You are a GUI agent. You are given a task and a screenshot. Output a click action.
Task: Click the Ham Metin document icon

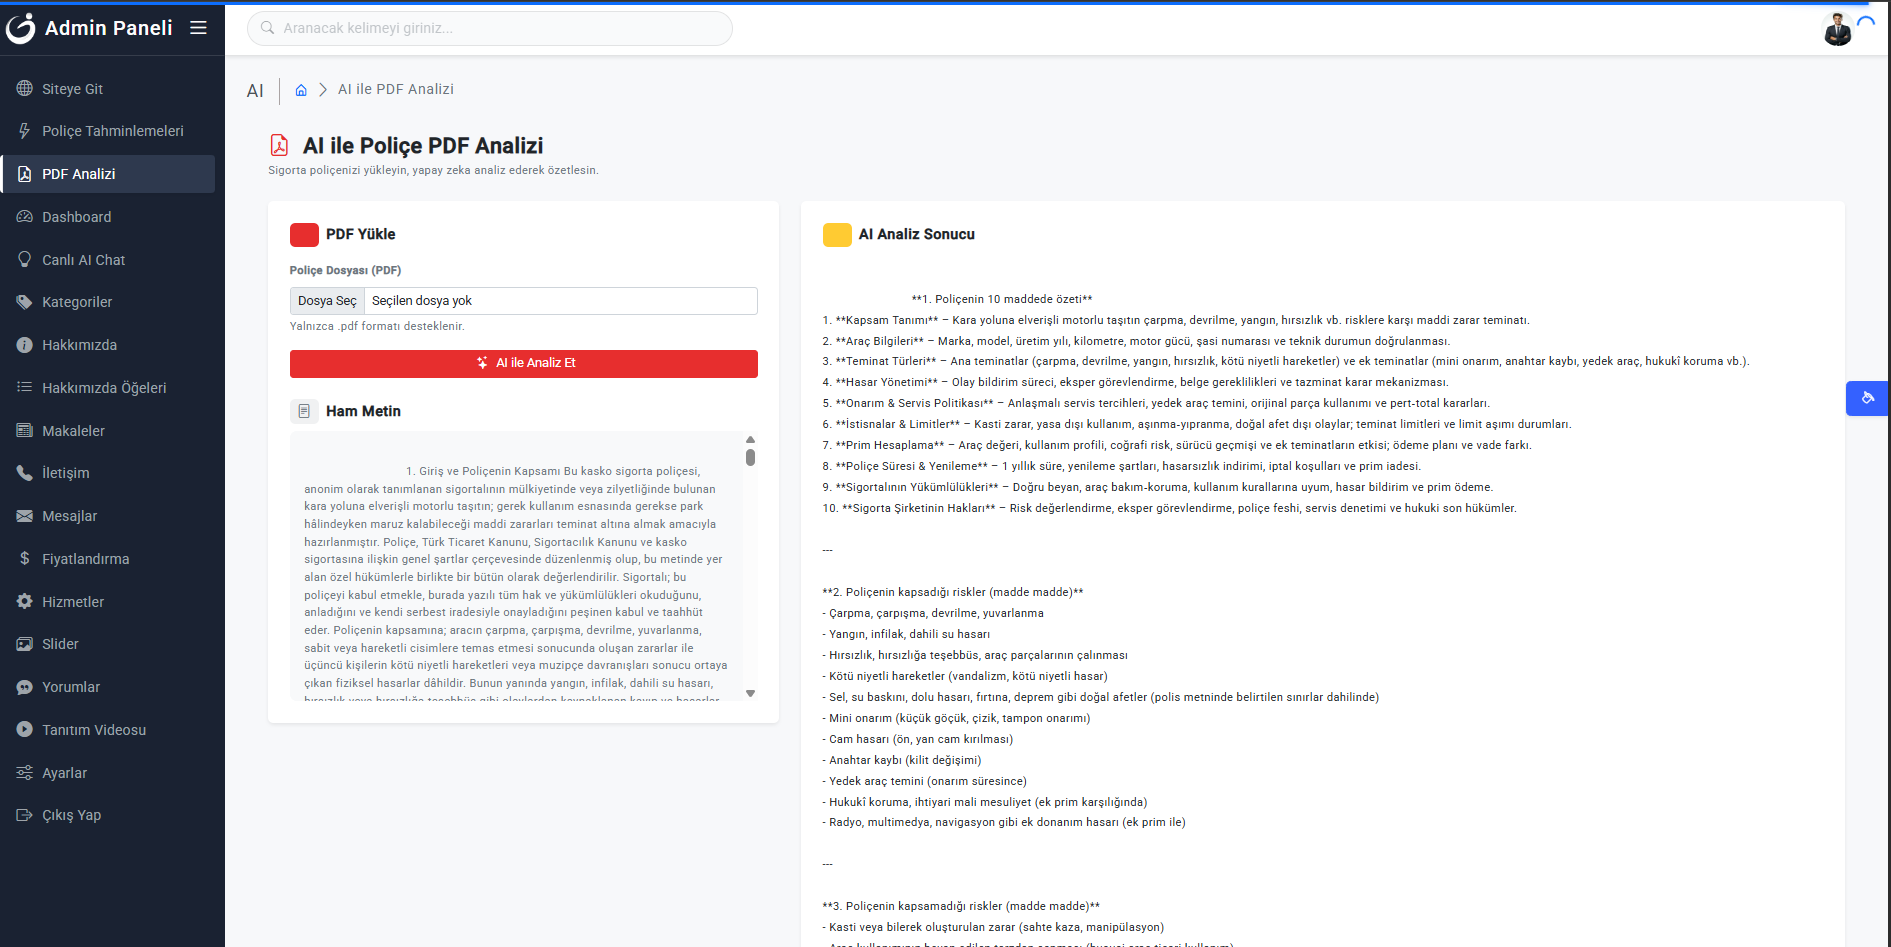click(304, 411)
